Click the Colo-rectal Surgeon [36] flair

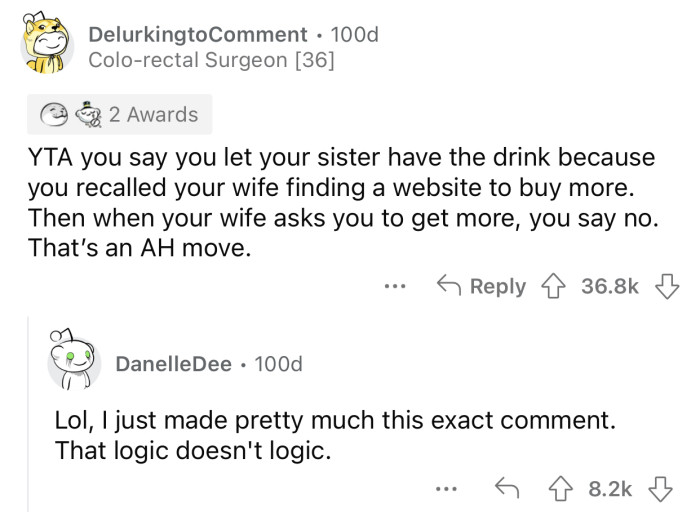click(x=211, y=60)
